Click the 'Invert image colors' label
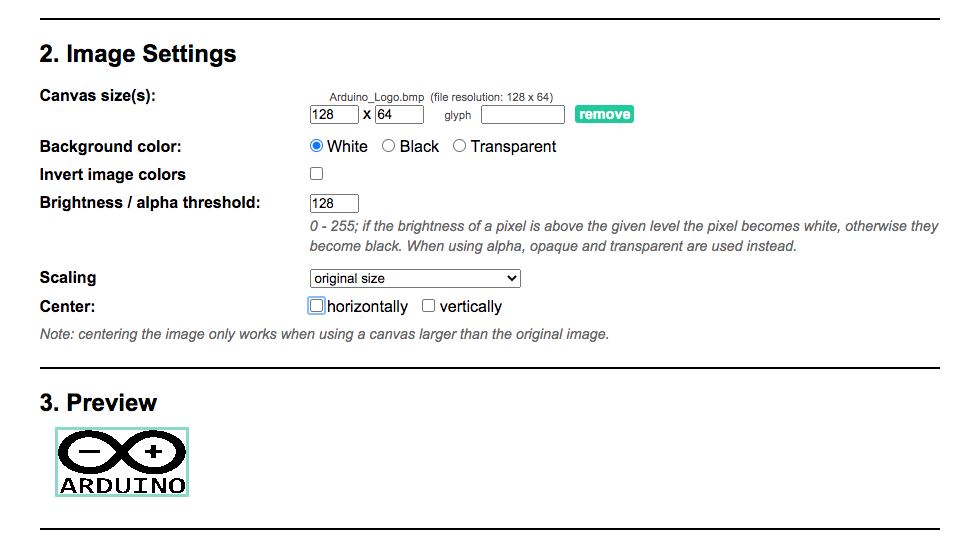Screen dimensions: 960x548 (x=113, y=175)
